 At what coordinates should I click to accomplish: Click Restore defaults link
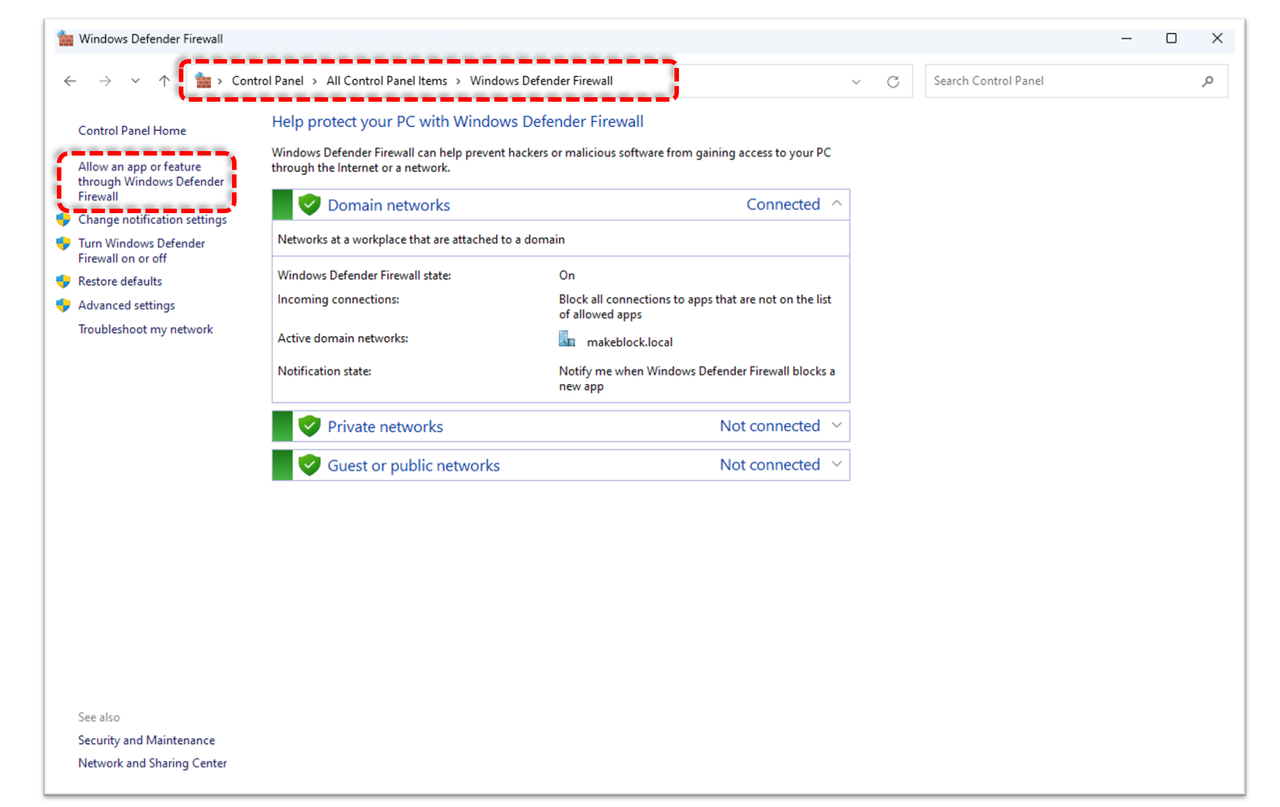pyautogui.click(x=120, y=282)
